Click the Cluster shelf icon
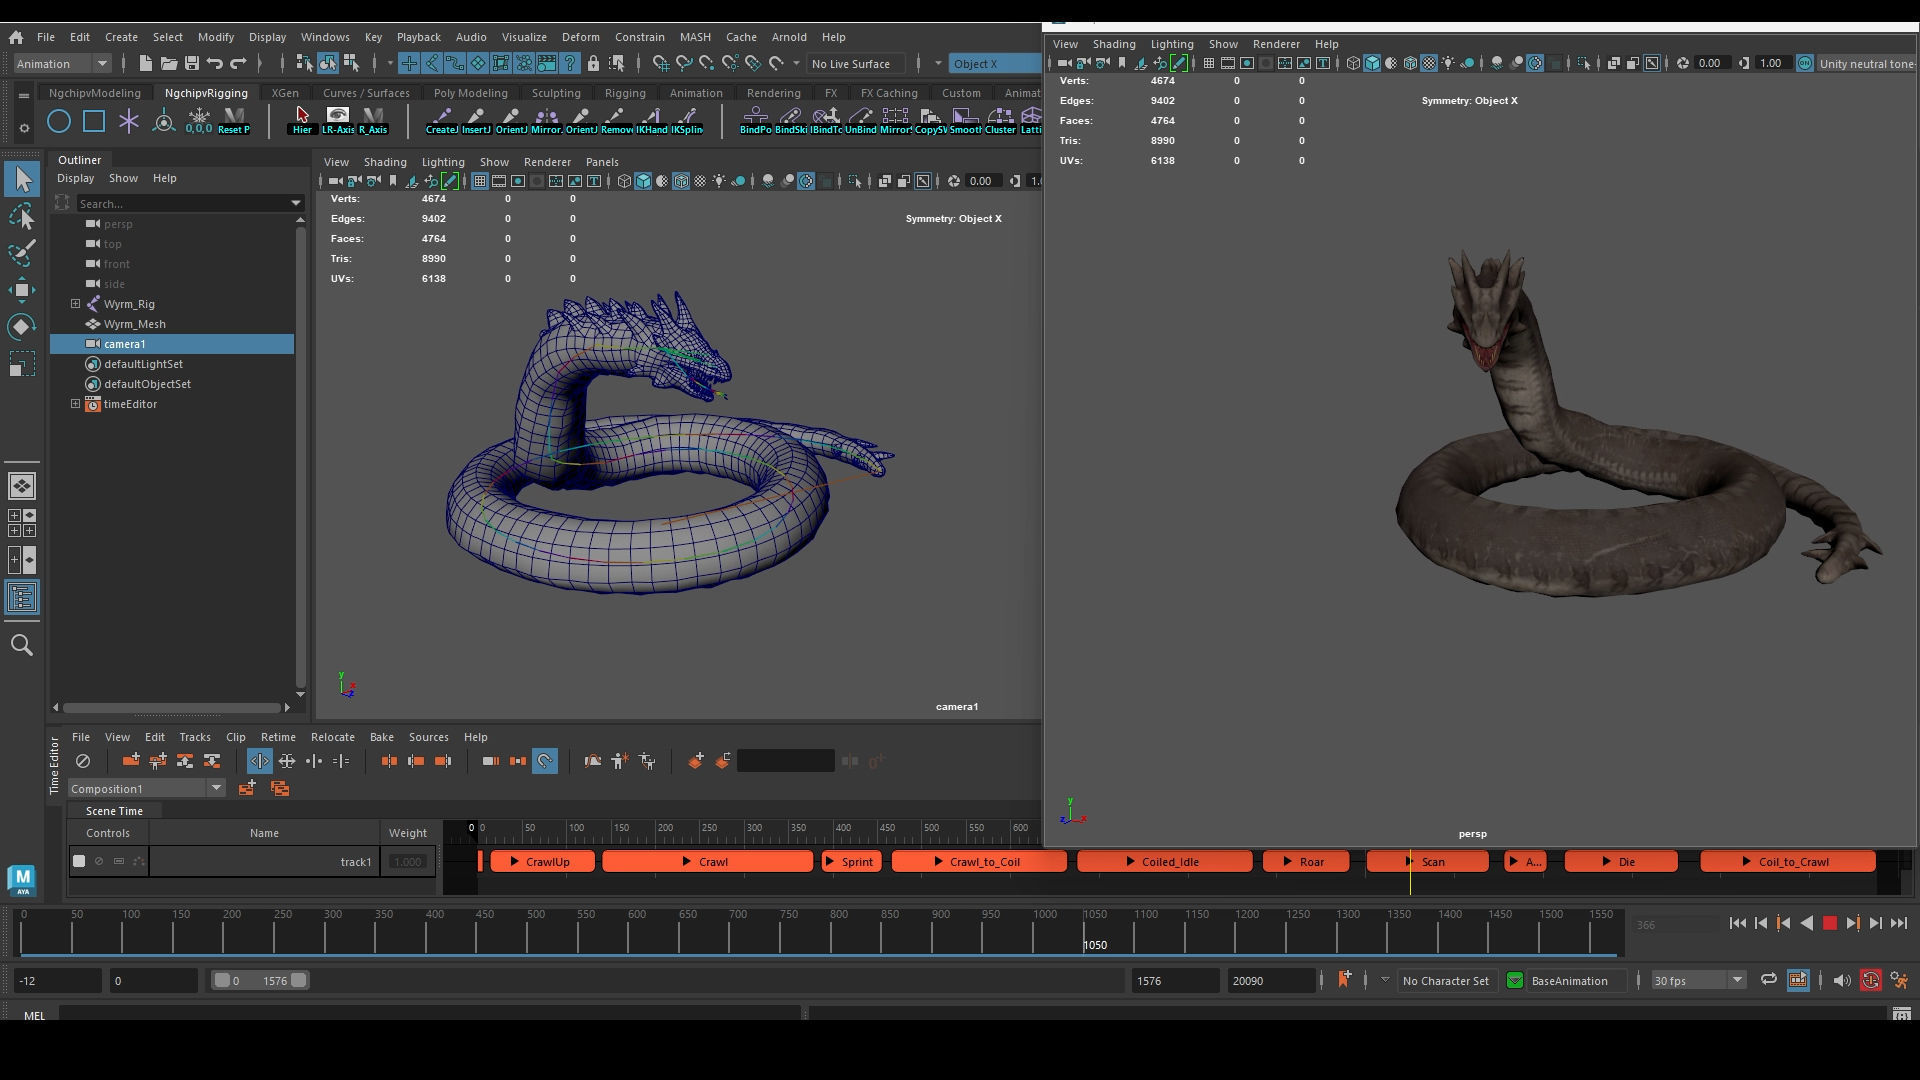This screenshot has height=1080, width=1920. click(x=1000, y=121)
